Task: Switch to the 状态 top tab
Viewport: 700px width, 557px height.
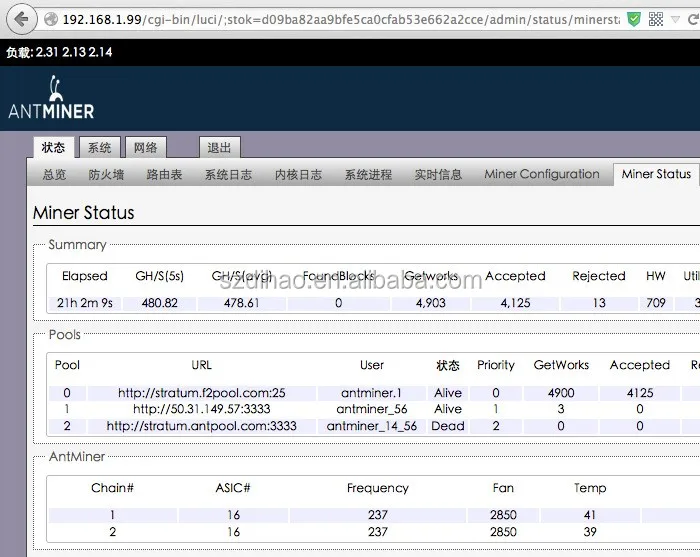Action: click(x=53, y=147)
